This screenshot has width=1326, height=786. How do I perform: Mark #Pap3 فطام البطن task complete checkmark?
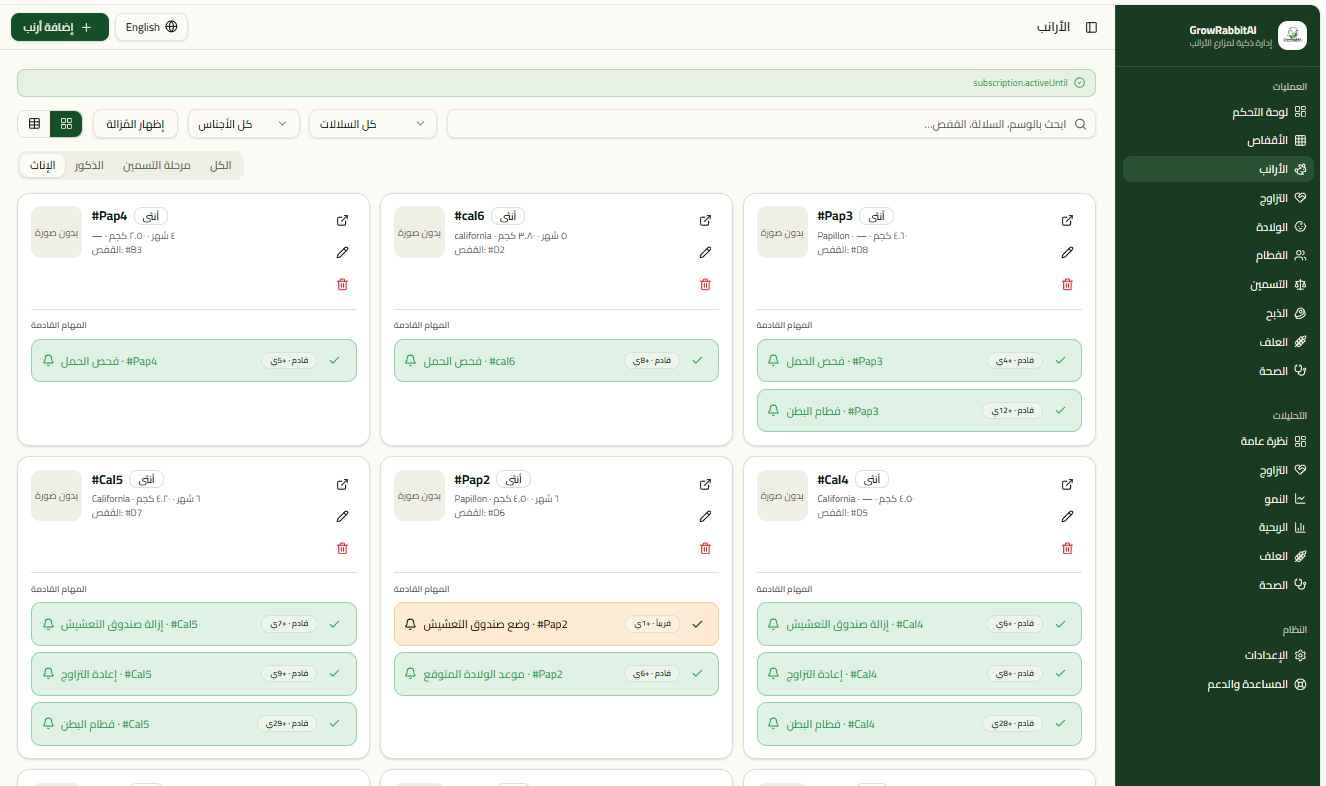[1060, 411]
